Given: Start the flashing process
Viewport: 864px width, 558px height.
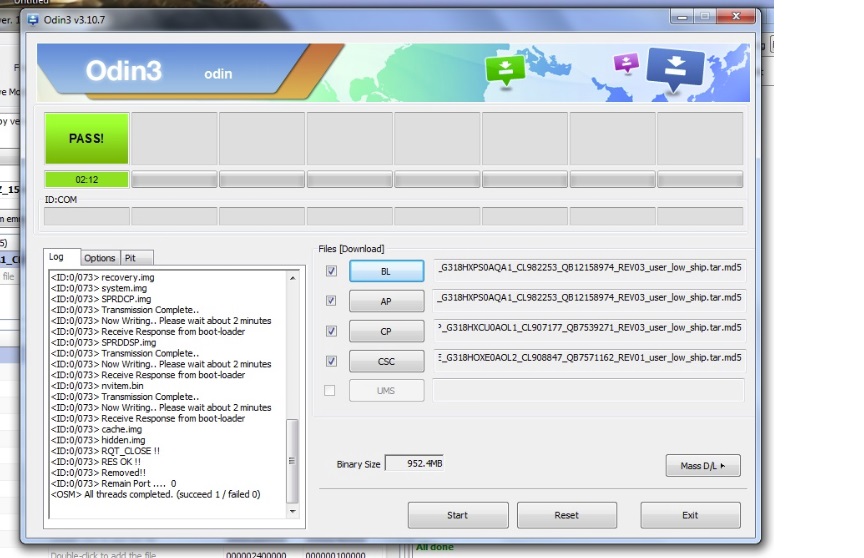Looking at the screenshot, I should 457,515.
